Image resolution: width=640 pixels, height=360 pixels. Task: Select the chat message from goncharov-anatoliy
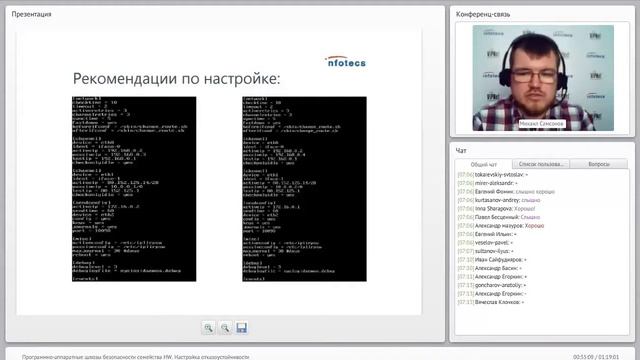(492, 285)
